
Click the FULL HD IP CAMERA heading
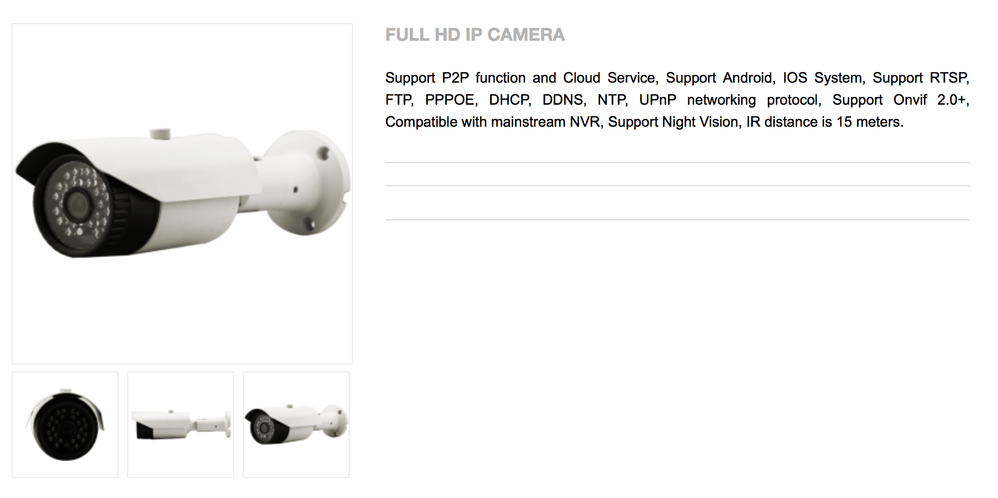click(475, 34)
